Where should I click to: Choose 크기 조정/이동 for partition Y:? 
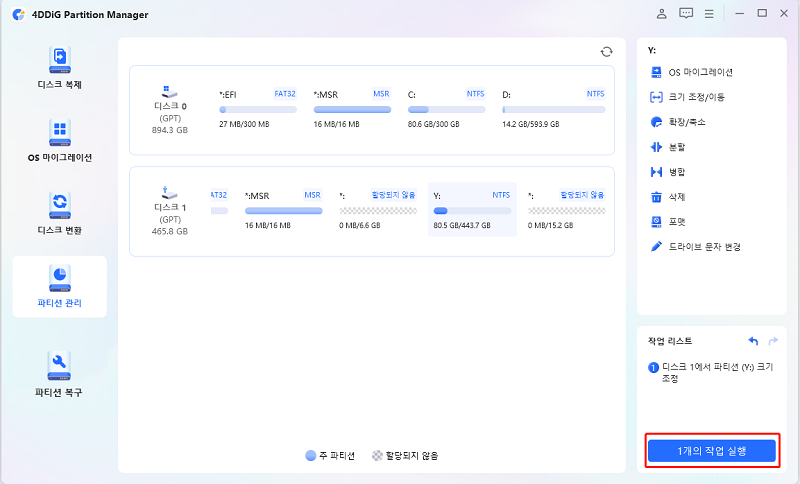pos(687,97)
